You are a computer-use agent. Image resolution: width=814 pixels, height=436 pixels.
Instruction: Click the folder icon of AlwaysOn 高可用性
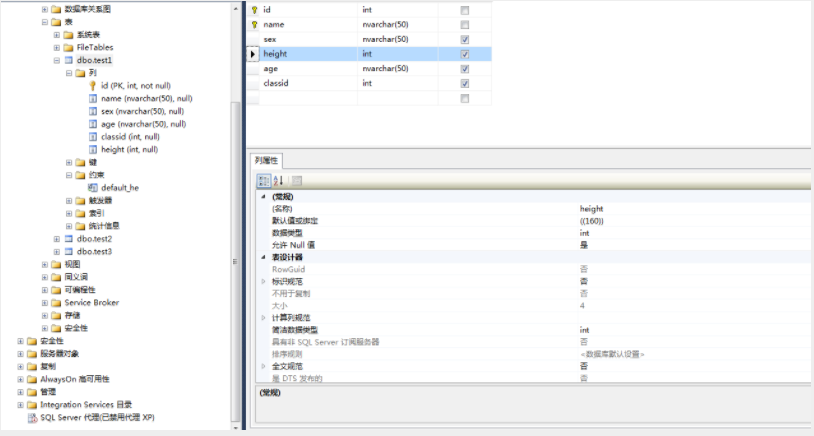coord(32,379)
